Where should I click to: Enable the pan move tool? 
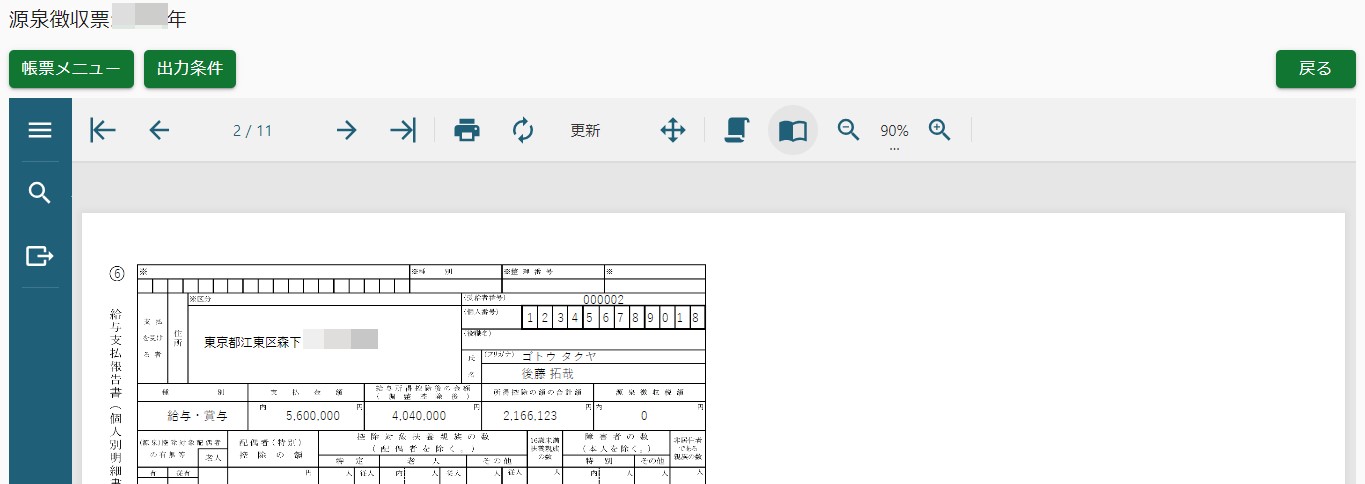pos(673,130)
